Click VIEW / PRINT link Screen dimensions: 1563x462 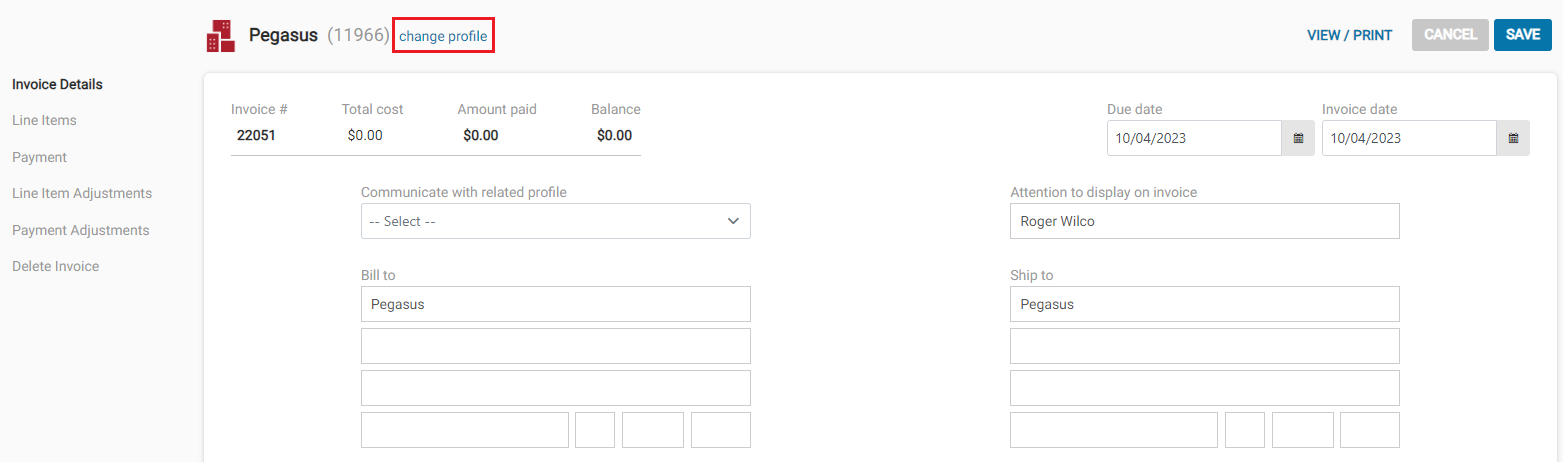point(1349,35)
